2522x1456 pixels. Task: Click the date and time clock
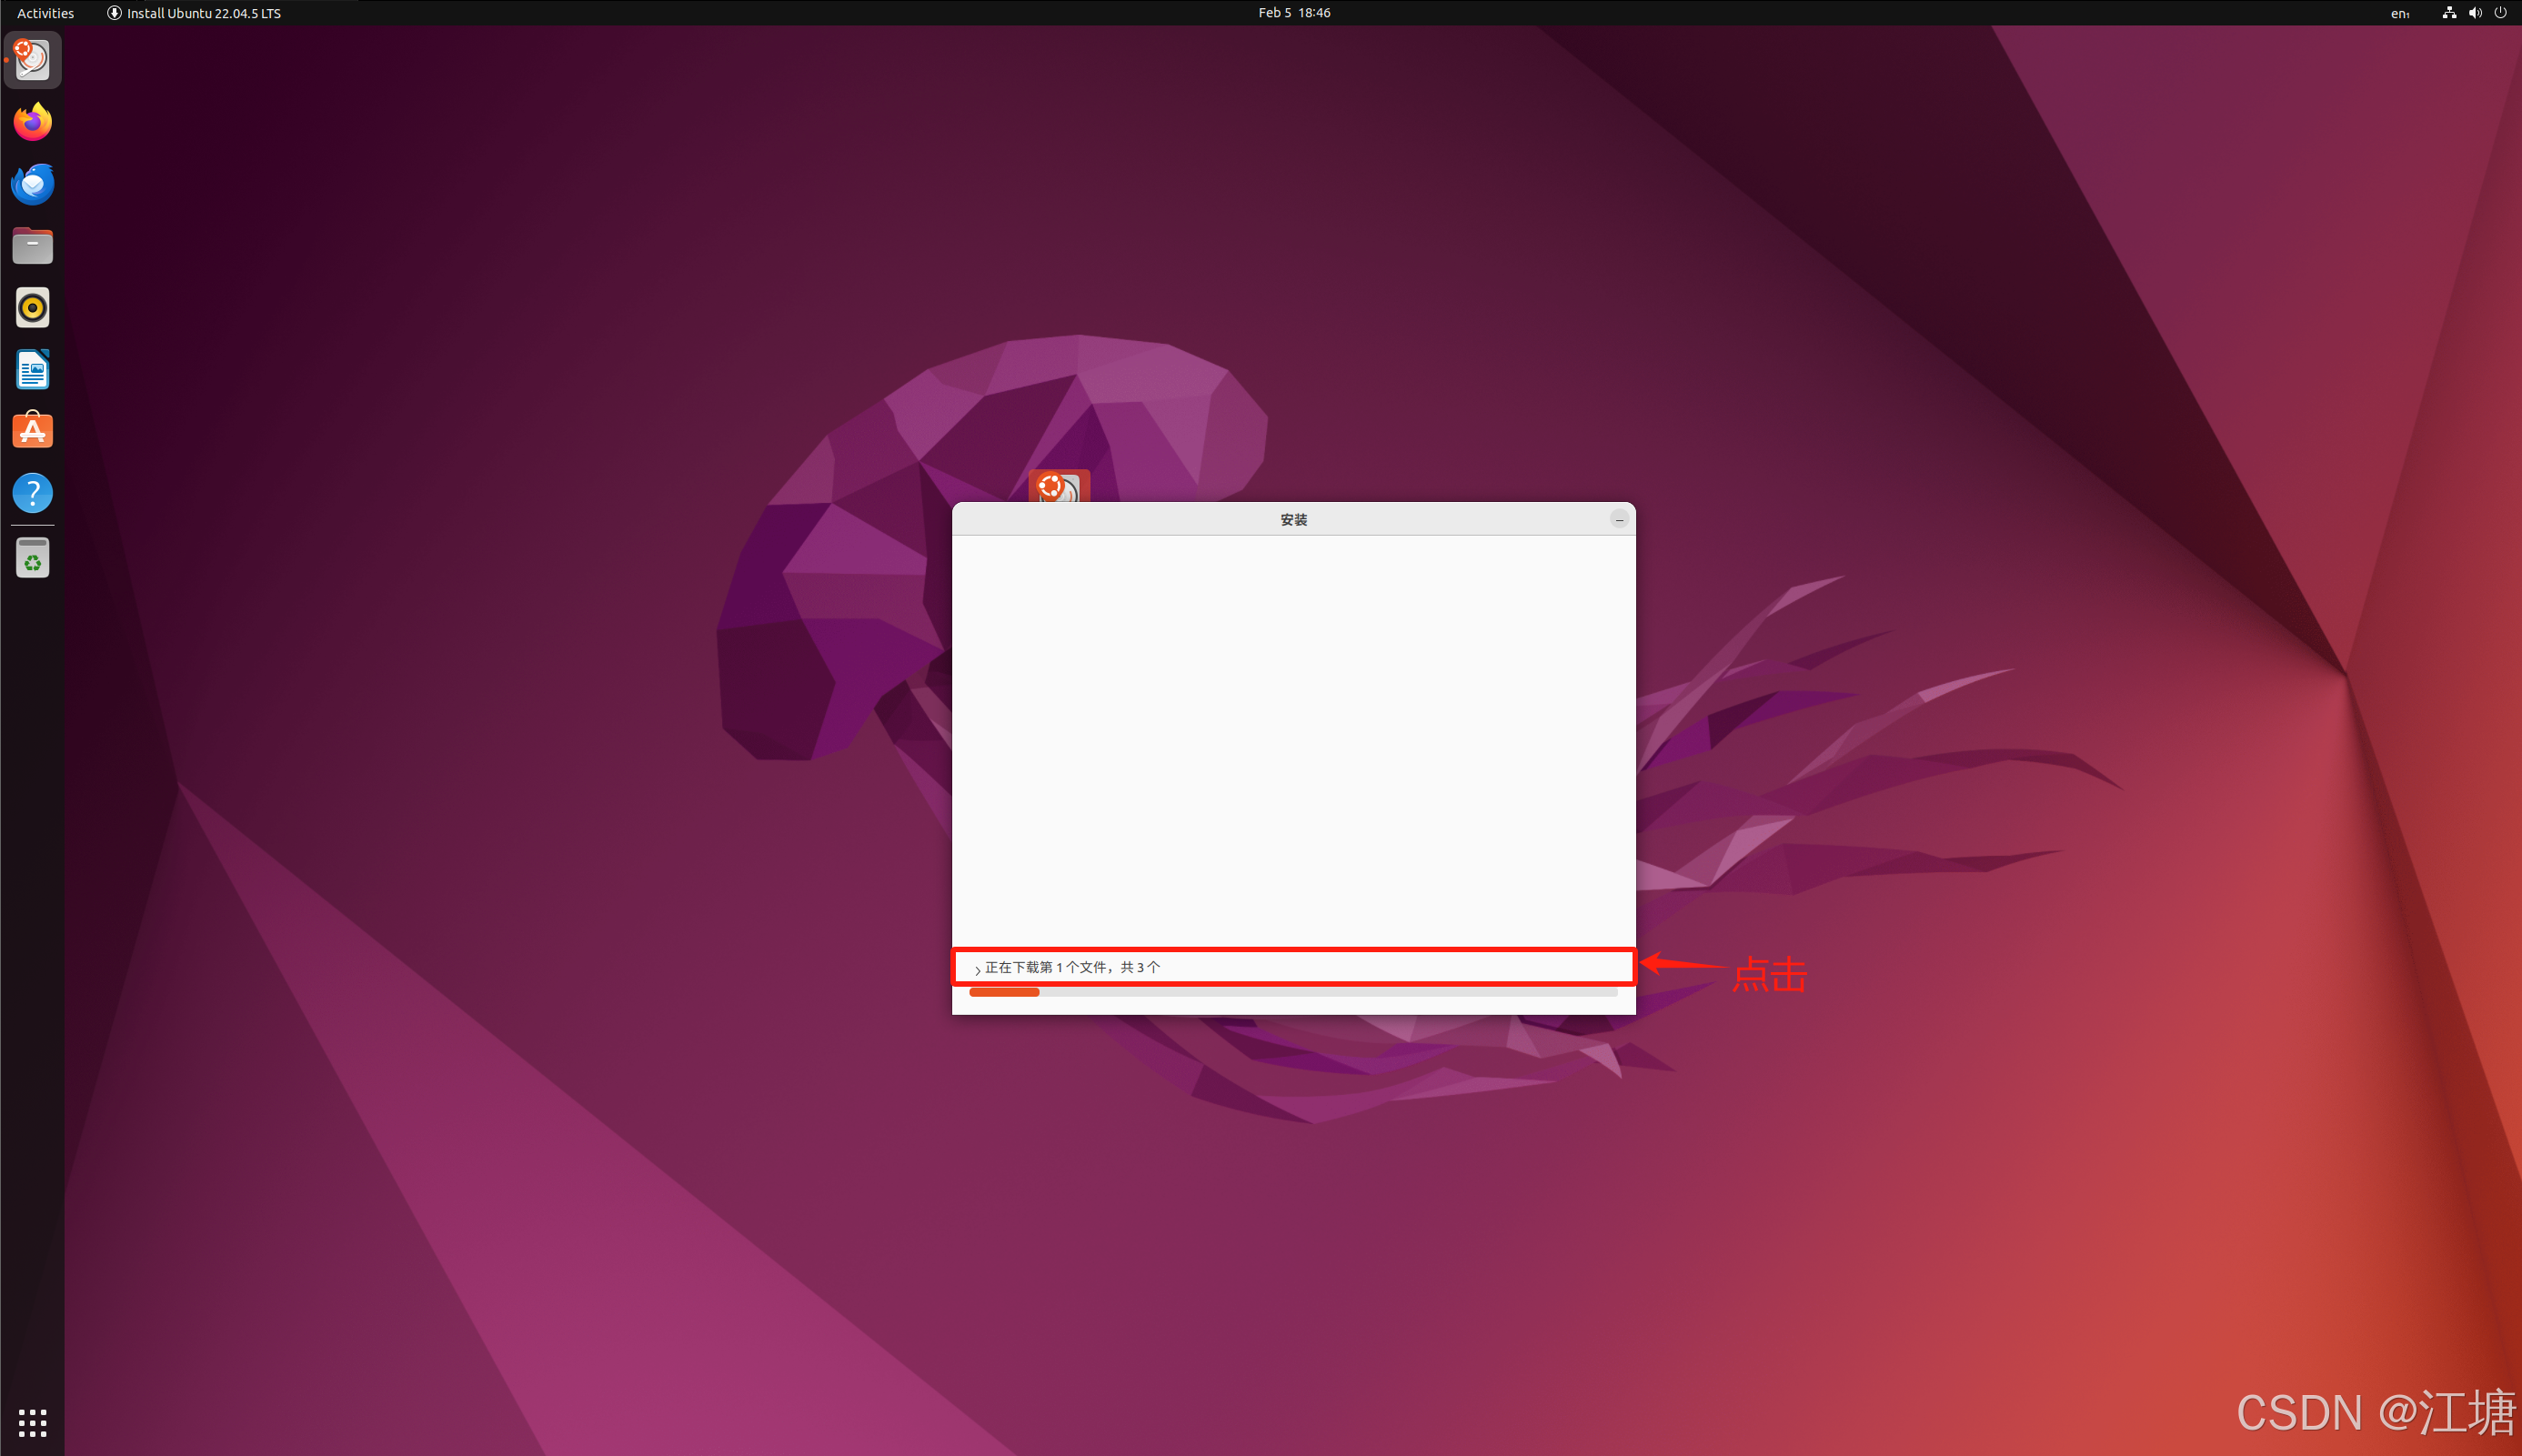[1293, 13]
